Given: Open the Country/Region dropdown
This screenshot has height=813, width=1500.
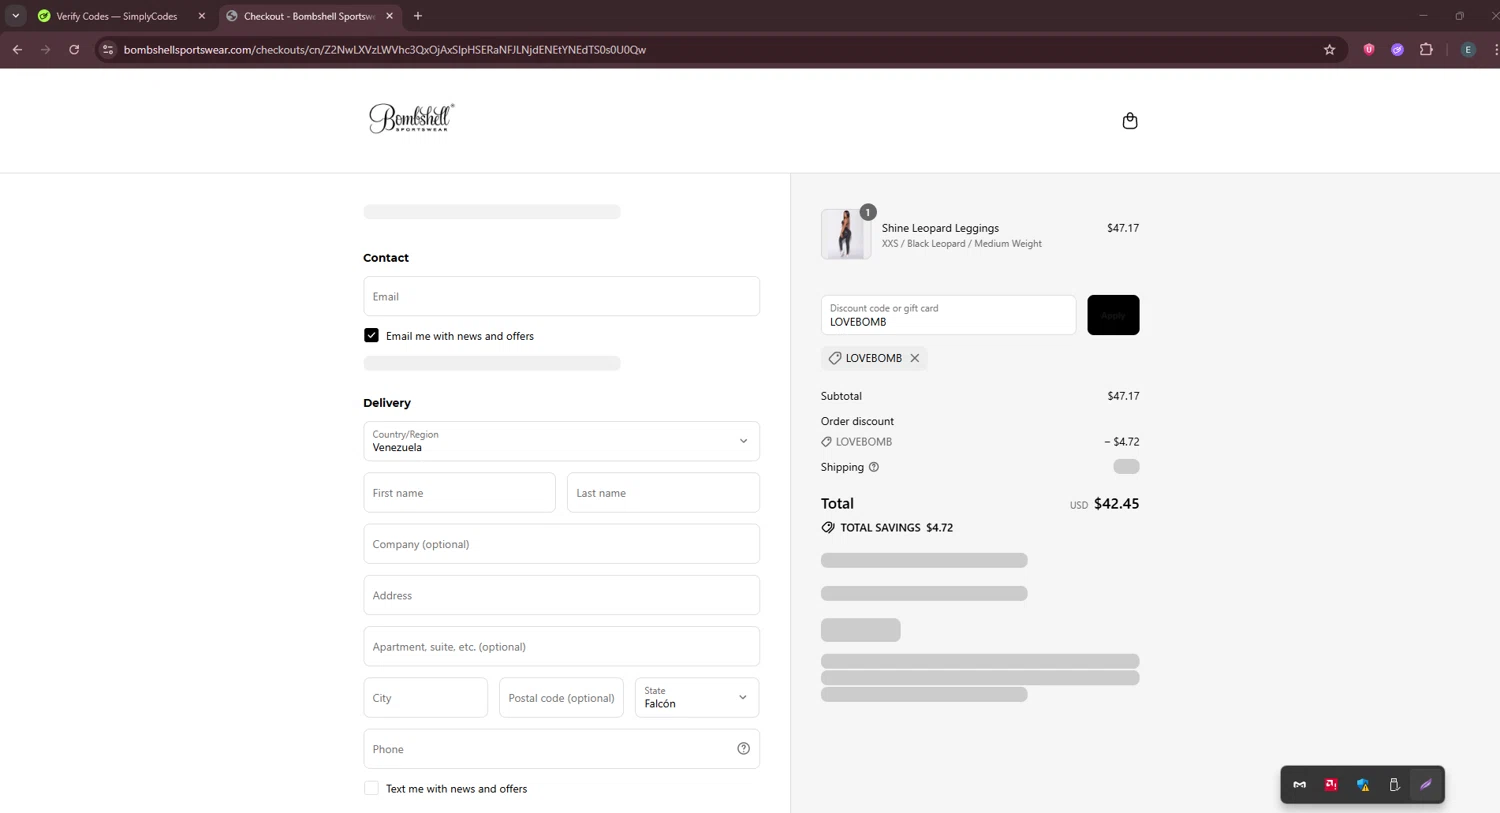Looking at the screenshot, I should (x=561, y=441).
